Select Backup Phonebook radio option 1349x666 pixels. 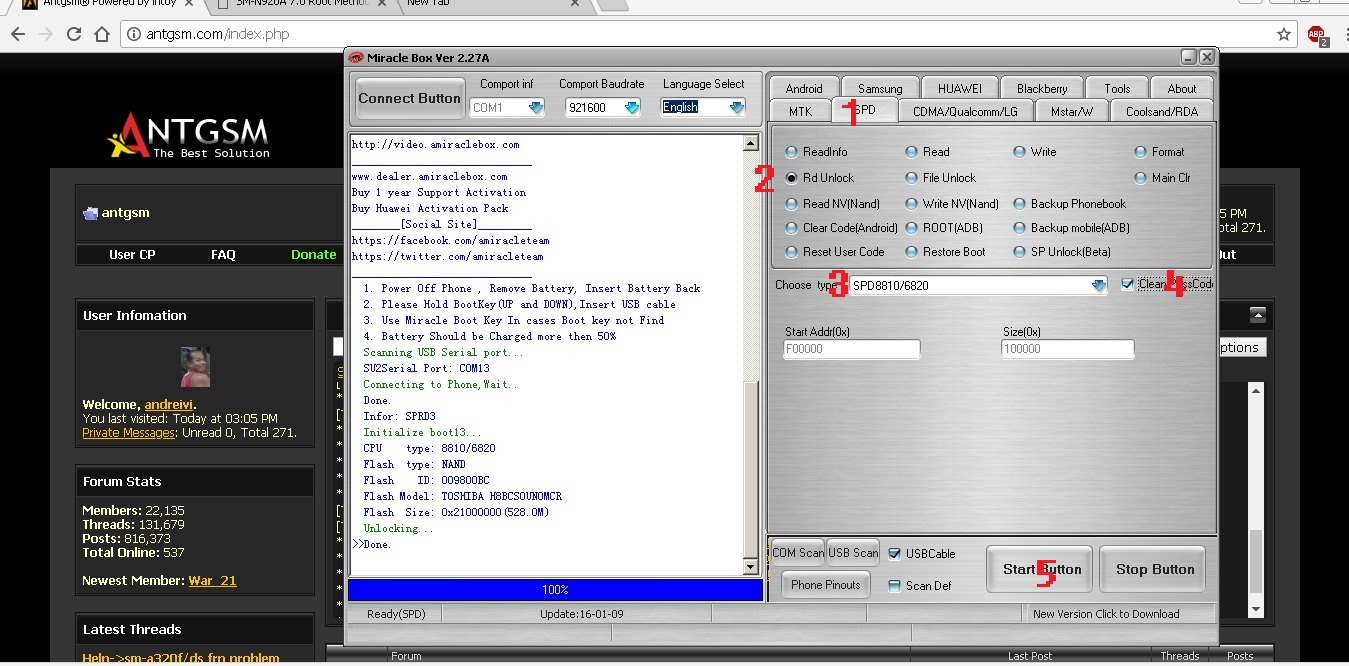point(1019,204)
